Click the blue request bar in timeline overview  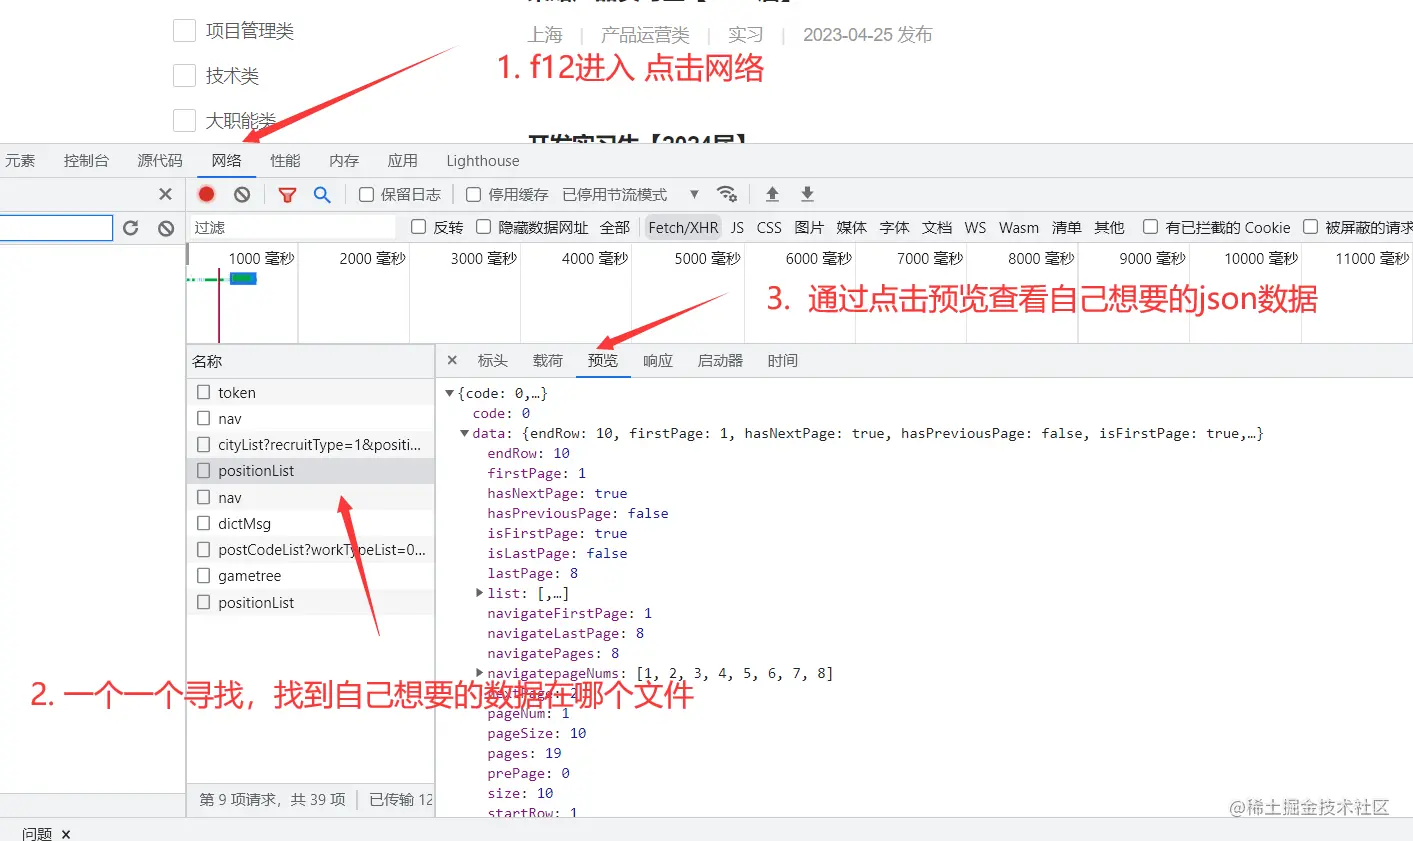(244, 278)
